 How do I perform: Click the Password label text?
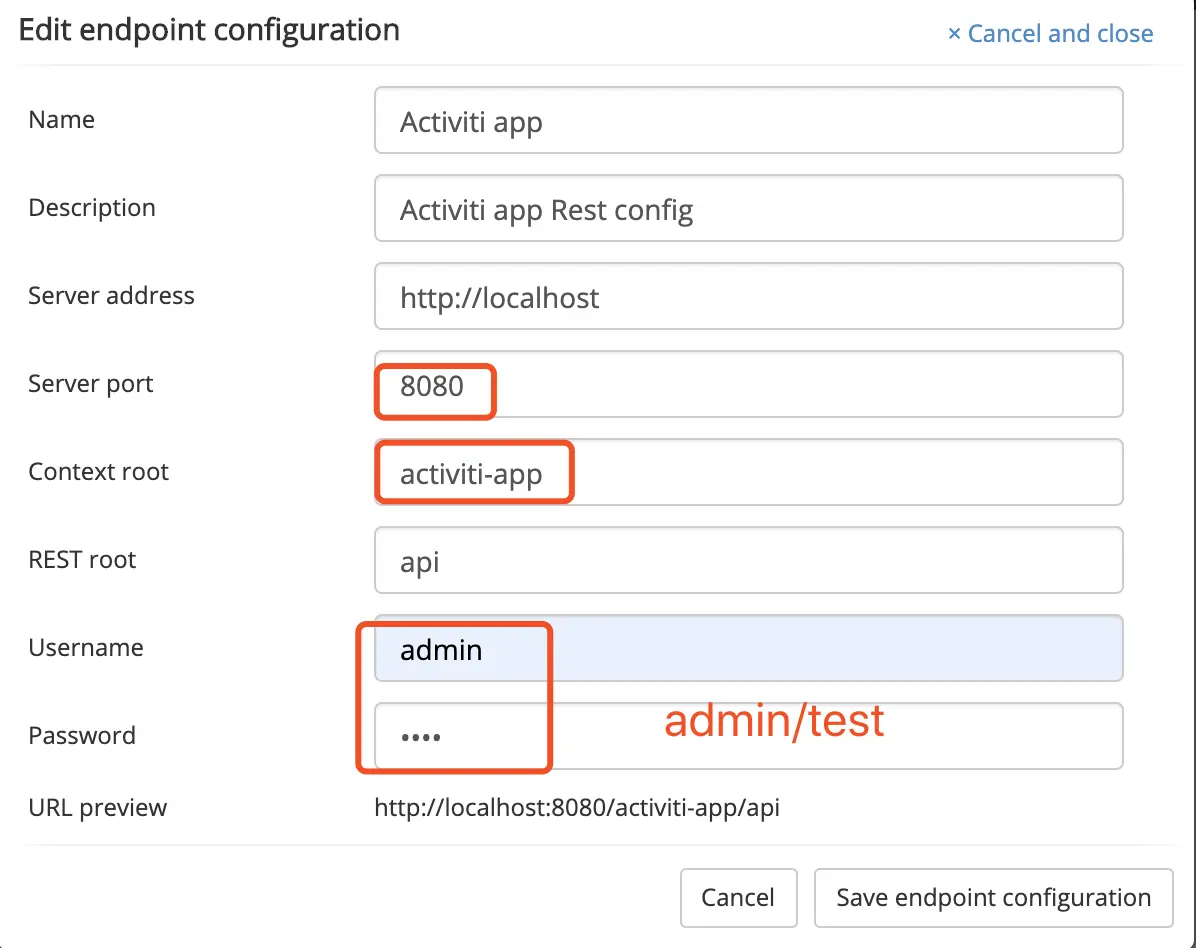(82, 736)
